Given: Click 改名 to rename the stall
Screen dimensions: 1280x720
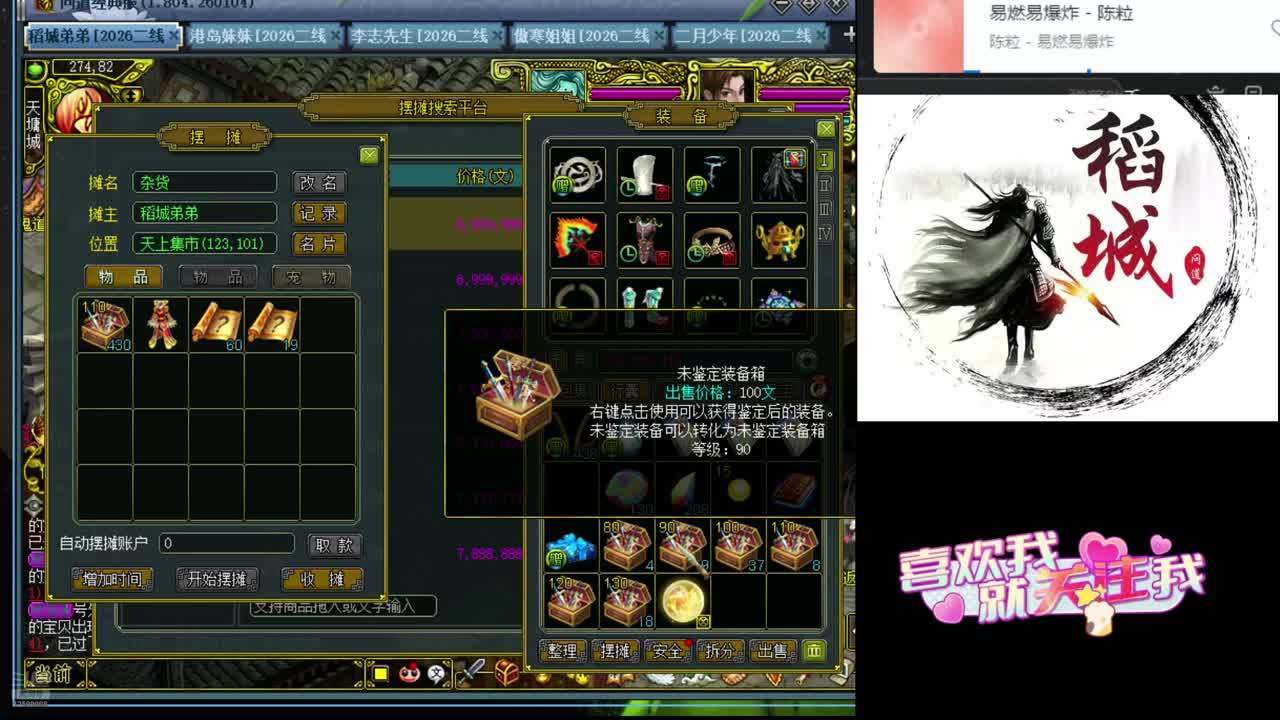Looking at the screenshot, I should coord(319,183).
